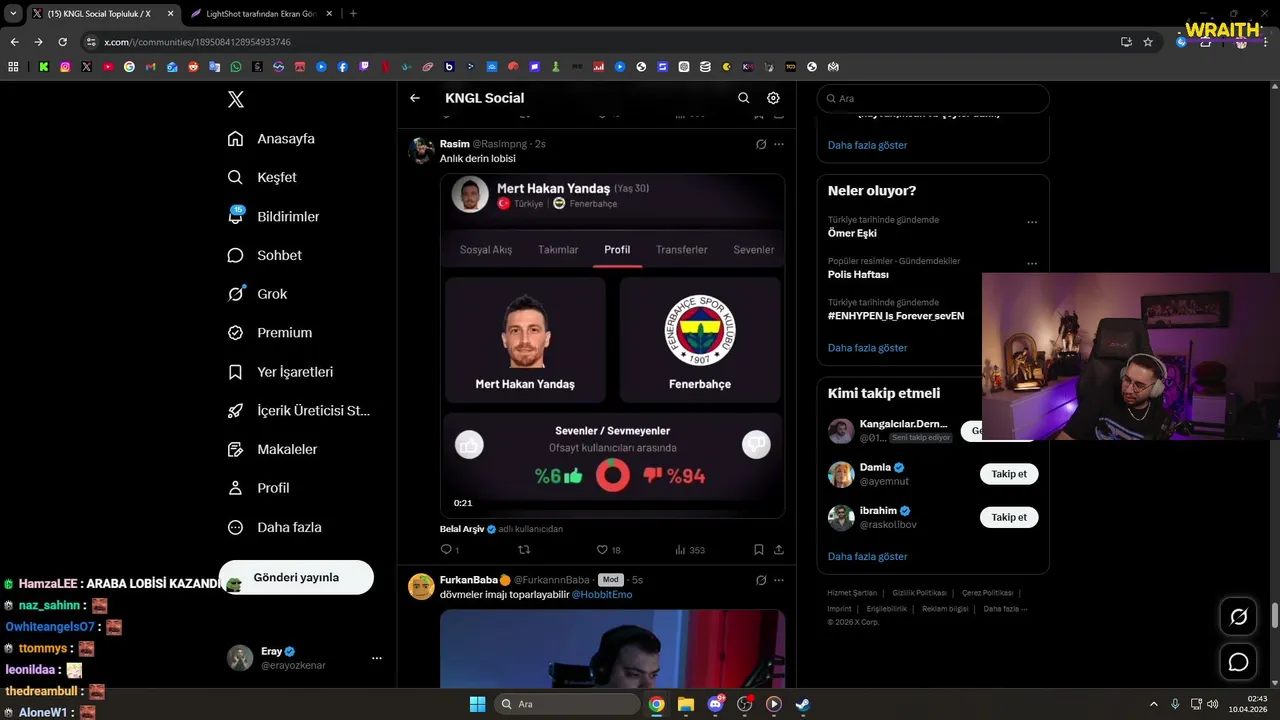The width and height of the screenshot is (1280, 720).
Task: Open Windows Start menu
Action: (x=477, y=704)
